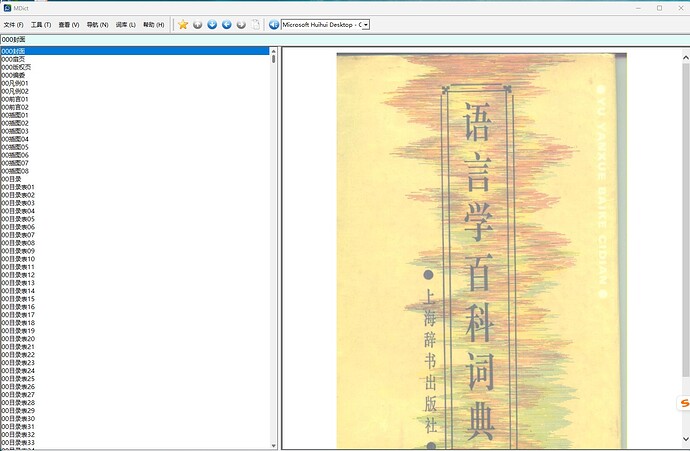Viewport: 690px width, 451px height.
Task: Click the grey up-arrow previous entry icon
Action: [x=198, y=24]
